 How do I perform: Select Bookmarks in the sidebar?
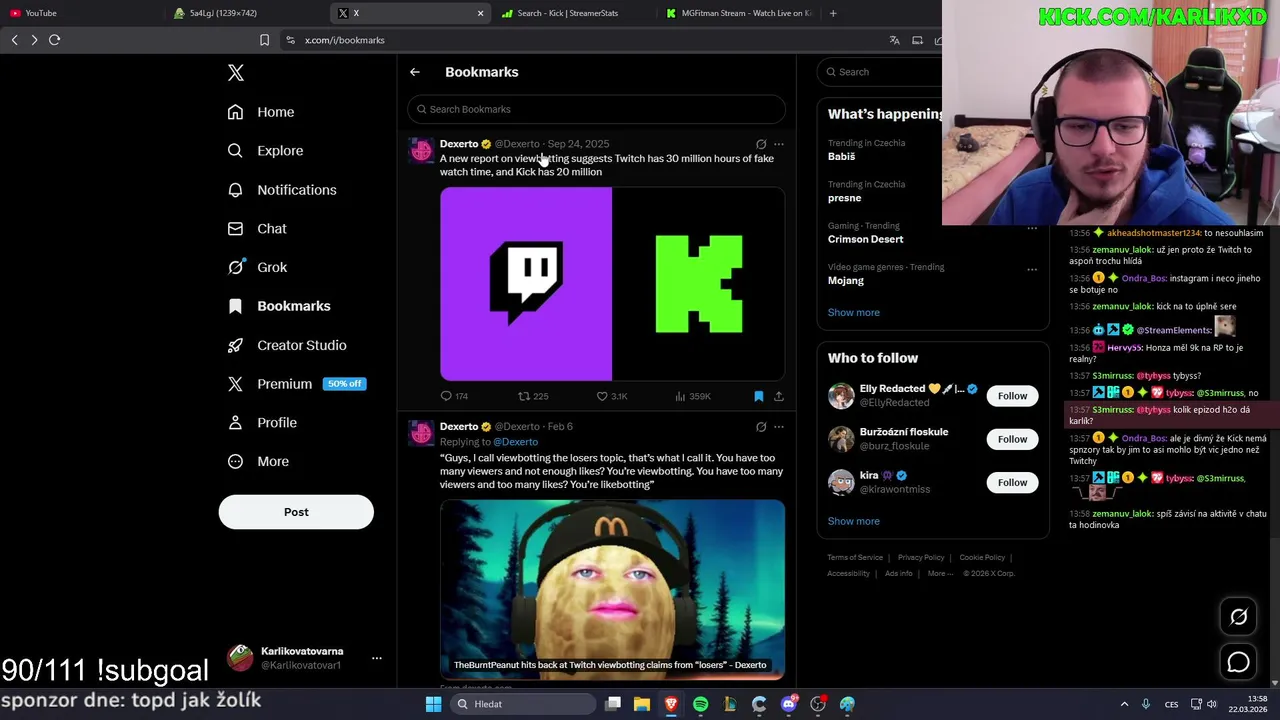tap(279, 306)
